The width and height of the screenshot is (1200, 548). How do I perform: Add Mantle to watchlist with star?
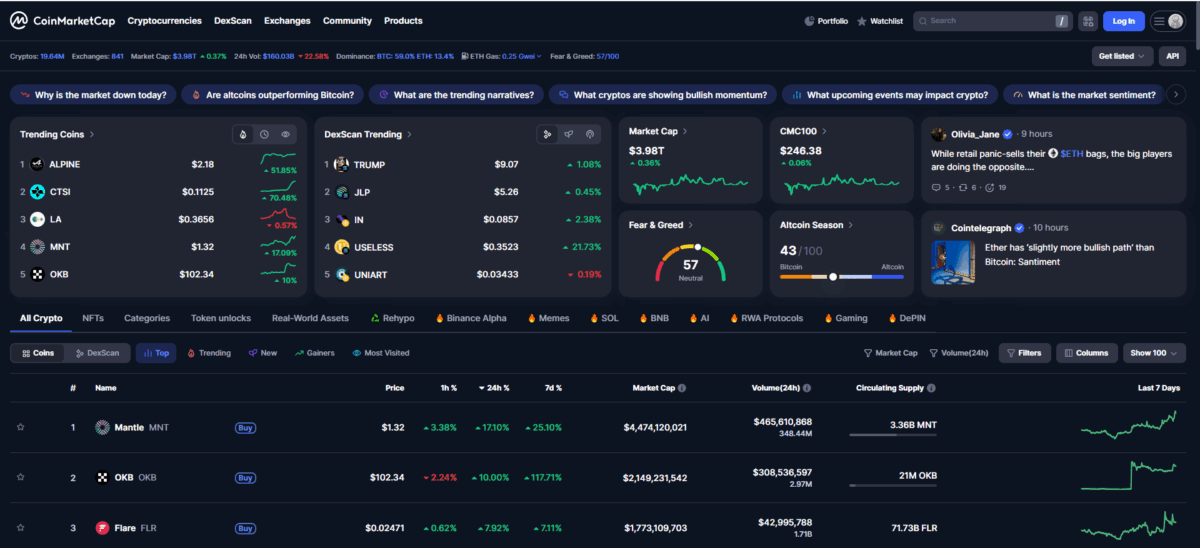[x=20, y=427]
